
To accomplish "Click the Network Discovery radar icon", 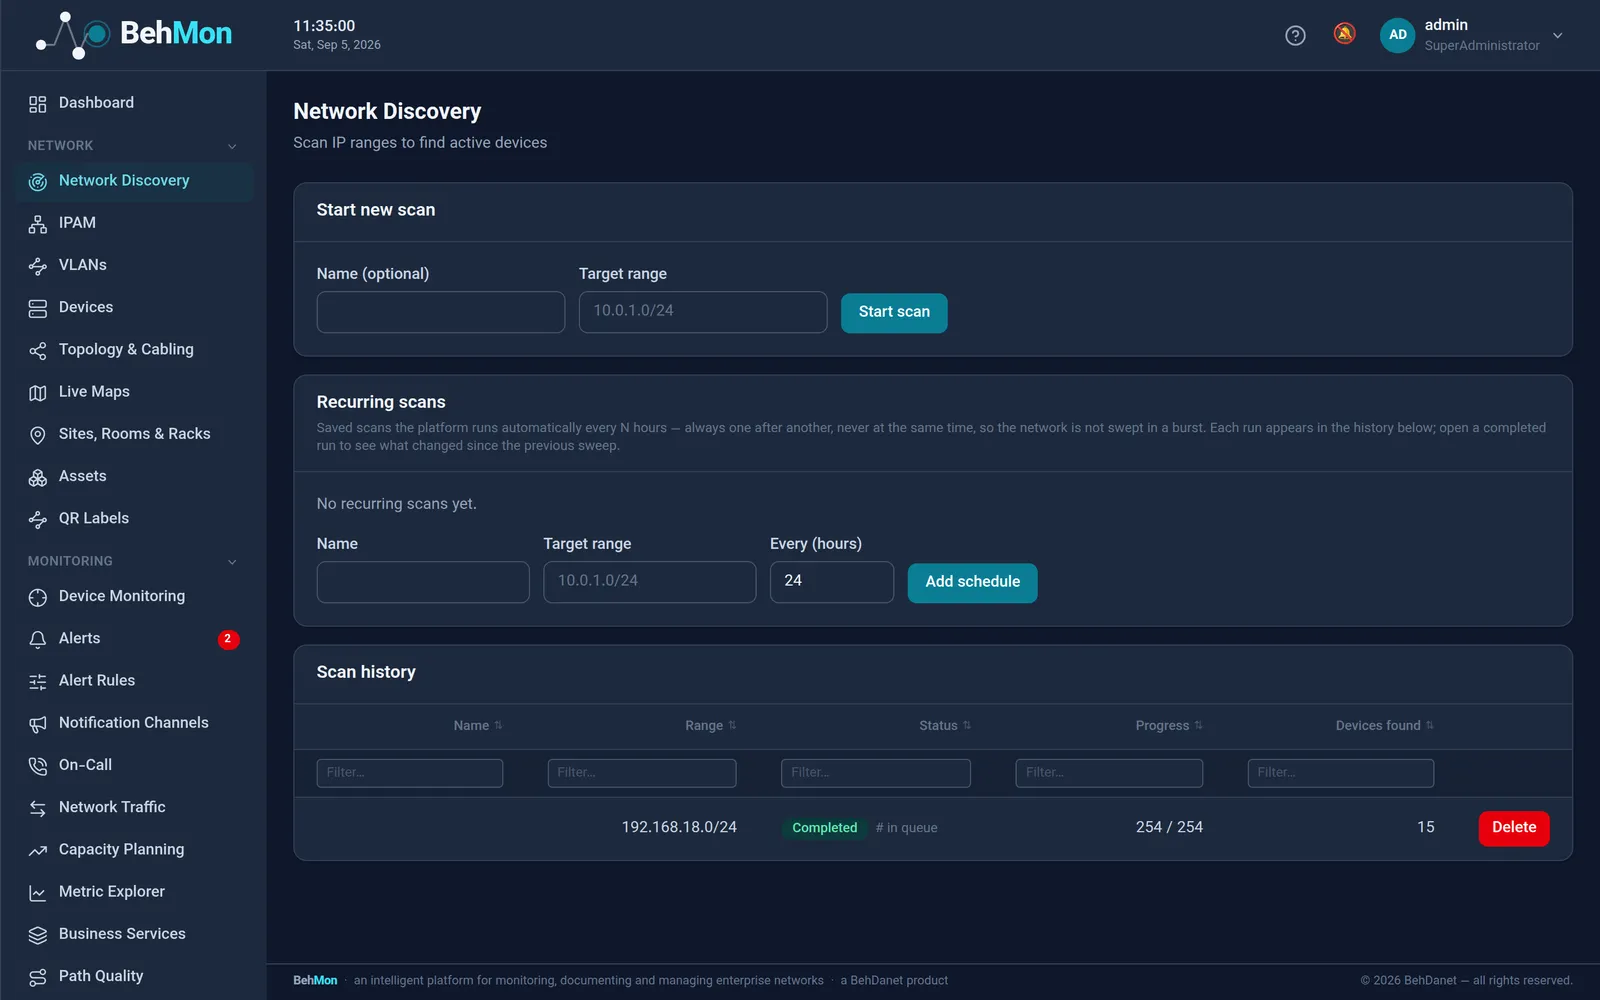I will pos(38,182).
